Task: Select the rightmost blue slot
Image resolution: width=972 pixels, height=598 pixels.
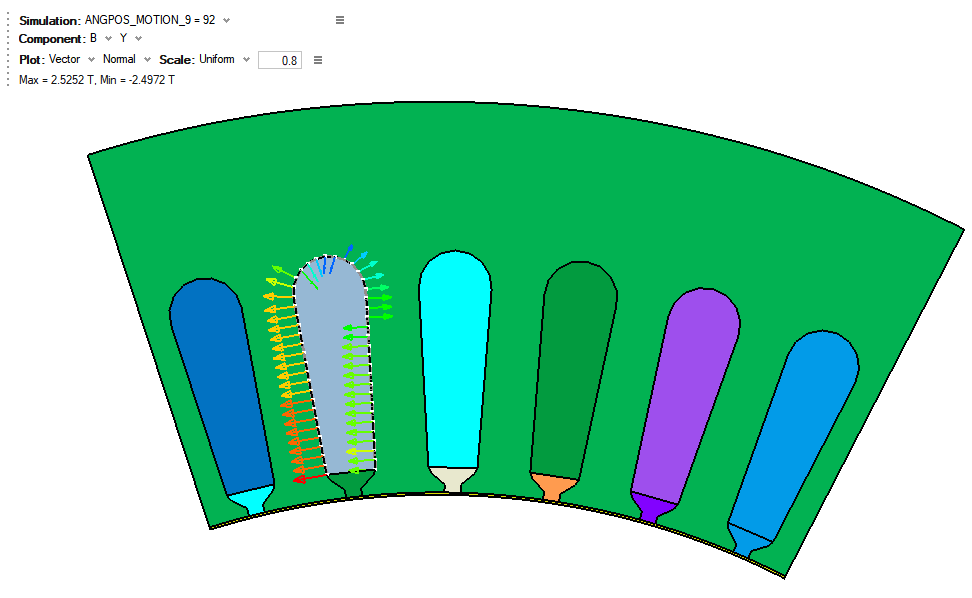Action: [800, 430]
